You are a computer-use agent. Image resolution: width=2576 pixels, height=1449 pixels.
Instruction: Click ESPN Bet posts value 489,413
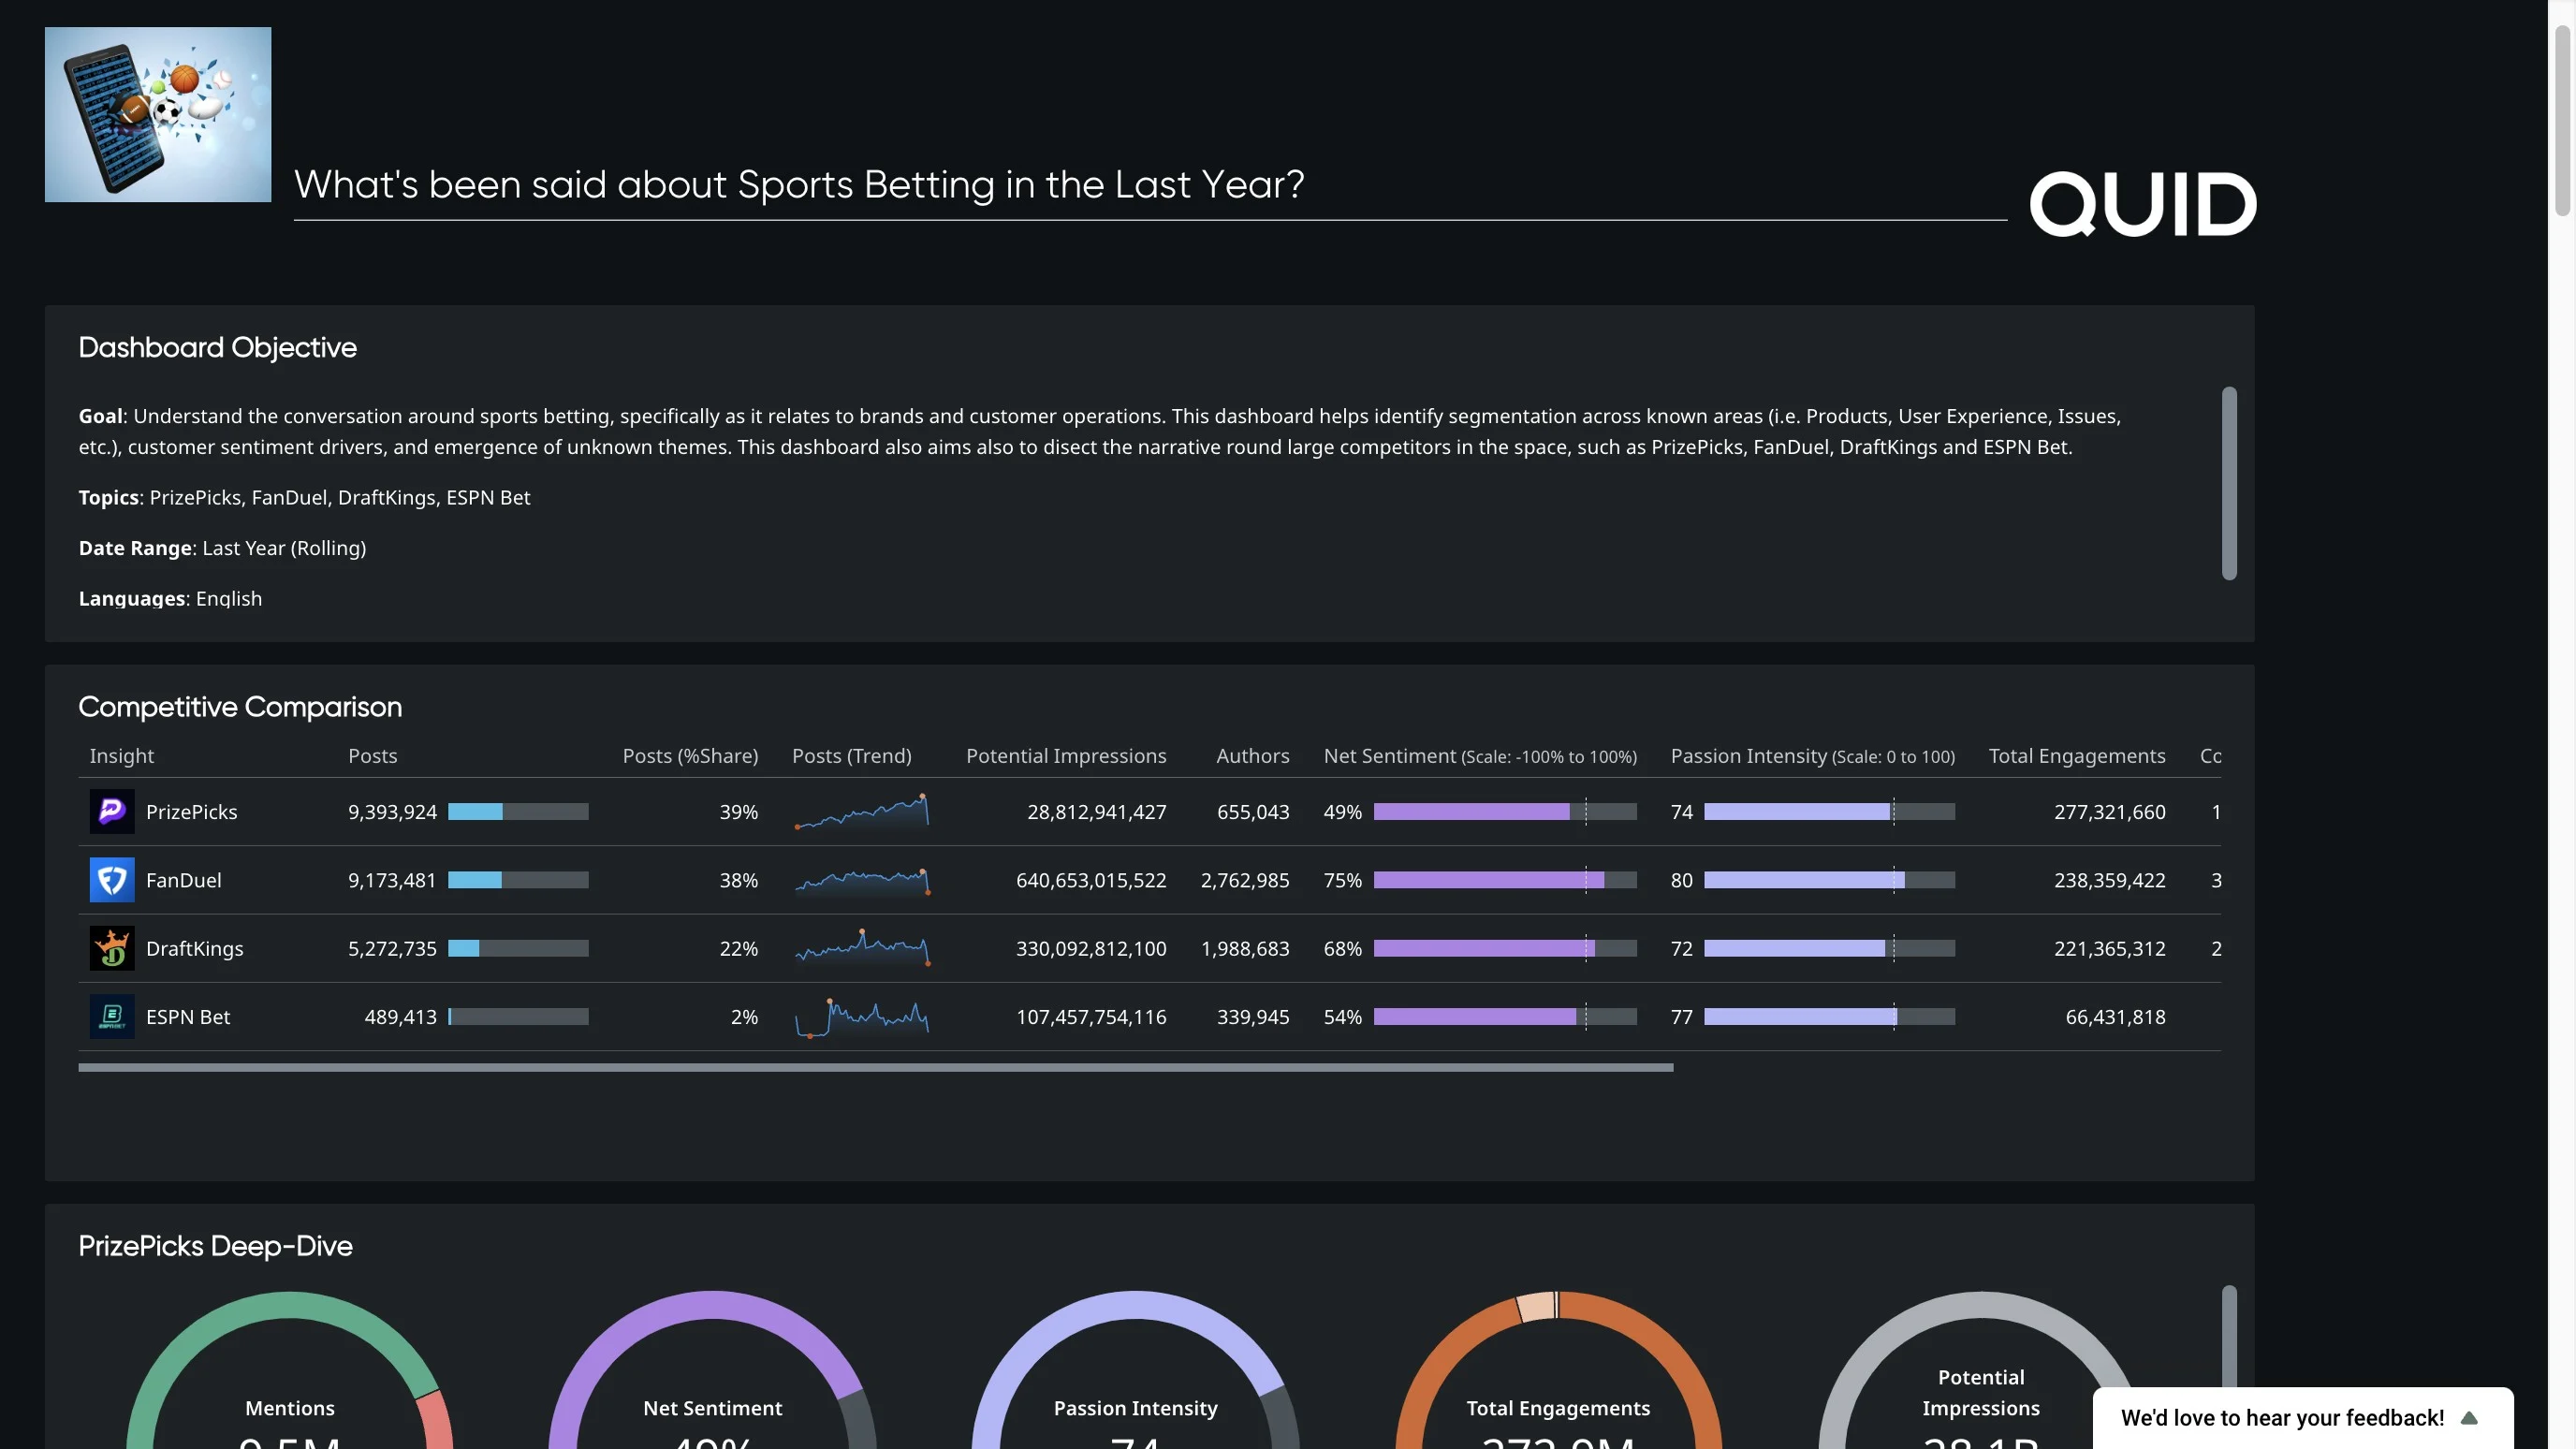[401, 1016]
